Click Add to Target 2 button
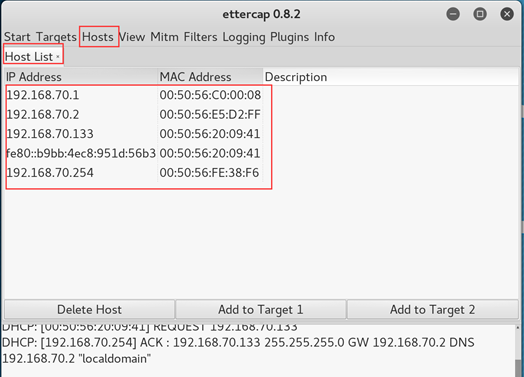Image resolution: width=524 pixels, height=377 pixels. click(432, 309)
